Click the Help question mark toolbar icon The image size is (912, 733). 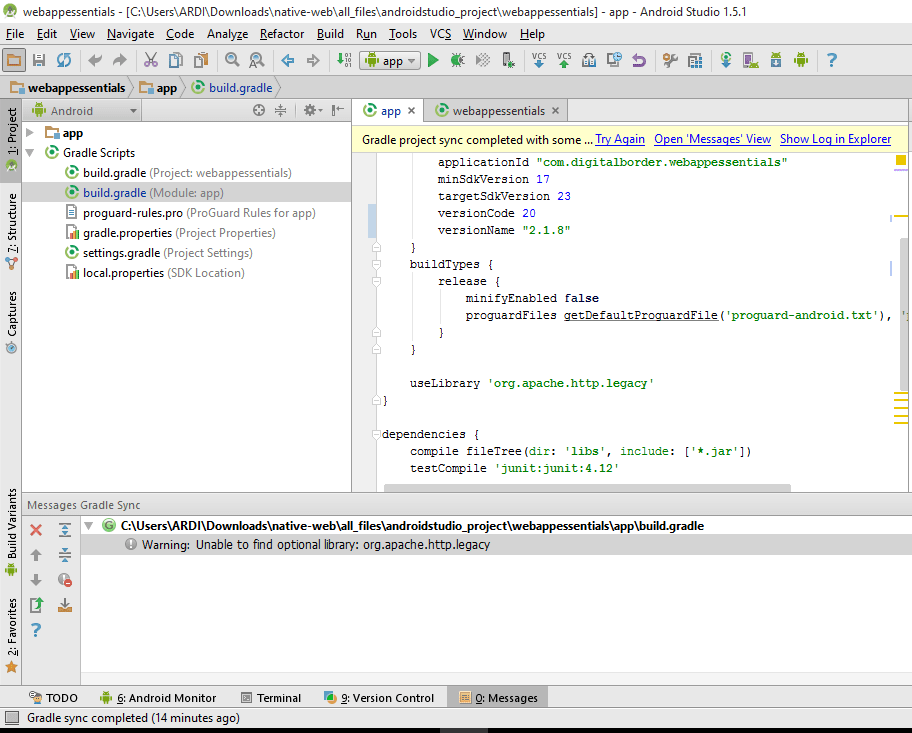832,60
